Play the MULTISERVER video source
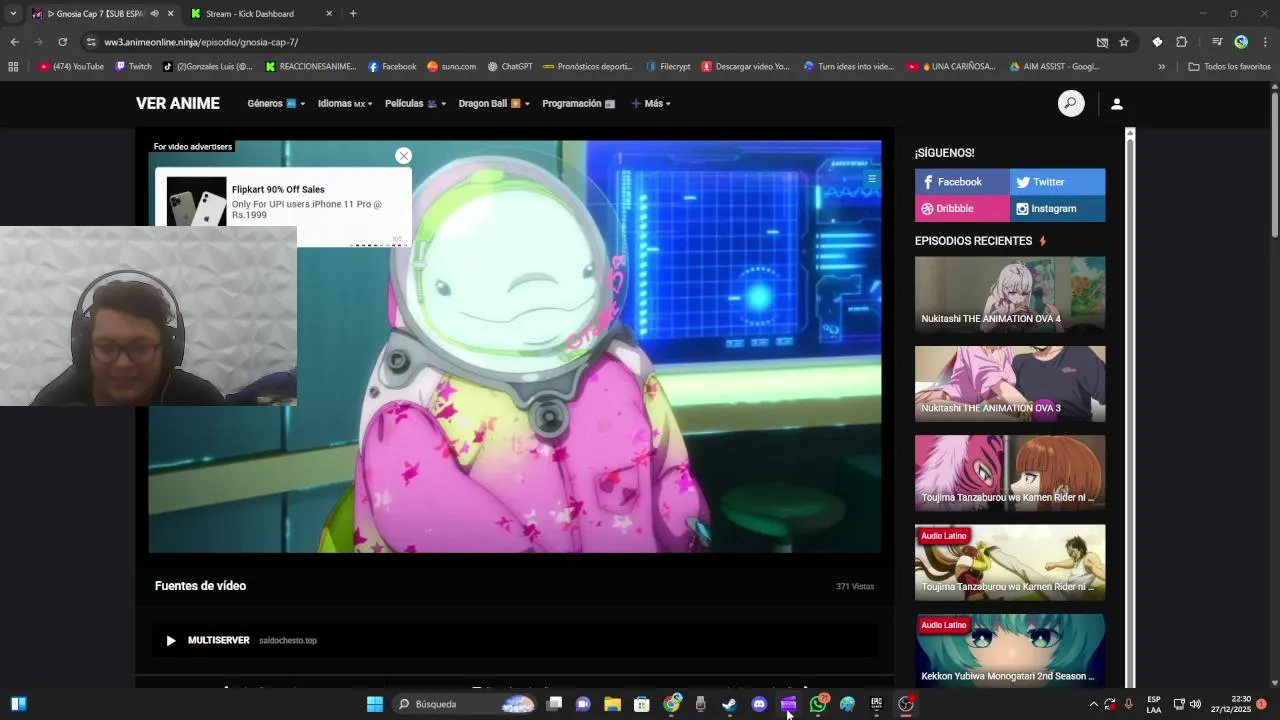This screenshot has width=1280, height=720. coord(515,640)
